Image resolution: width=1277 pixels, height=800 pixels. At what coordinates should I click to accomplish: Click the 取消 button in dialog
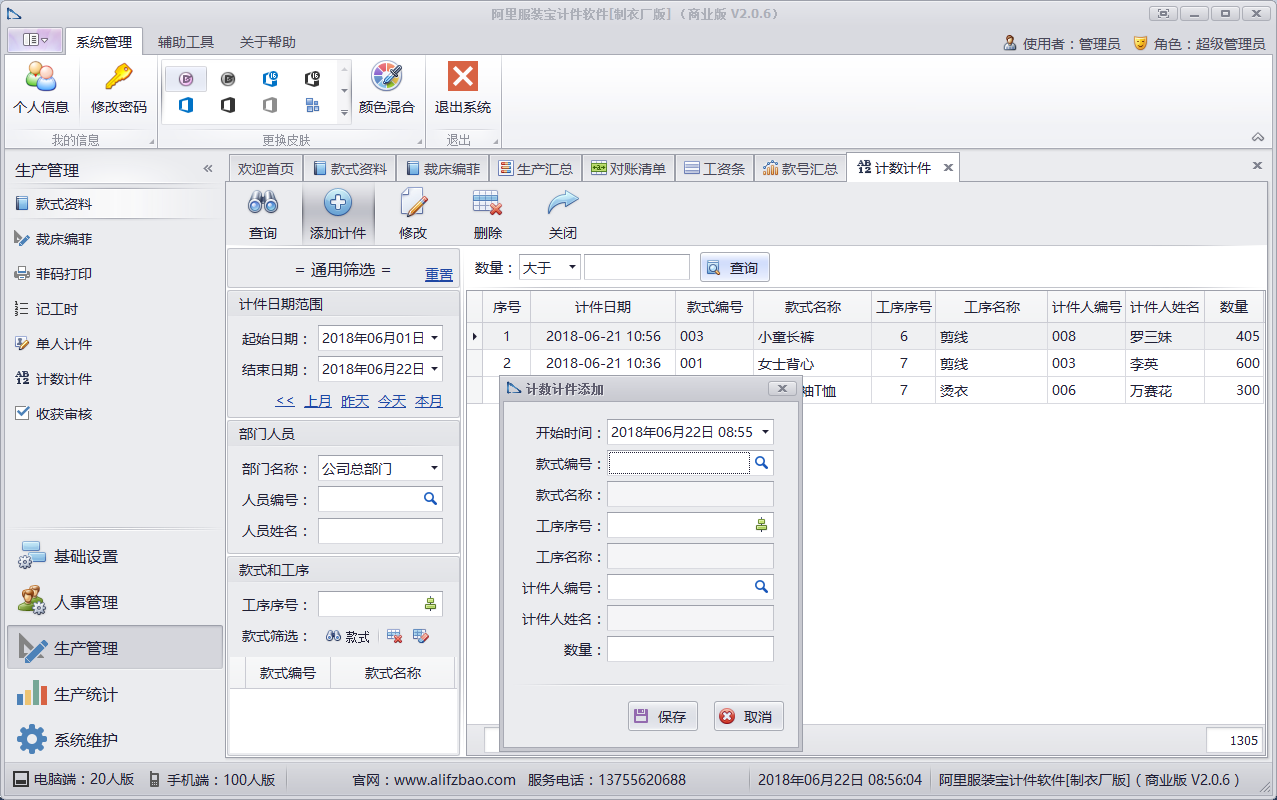coord(748,716)
